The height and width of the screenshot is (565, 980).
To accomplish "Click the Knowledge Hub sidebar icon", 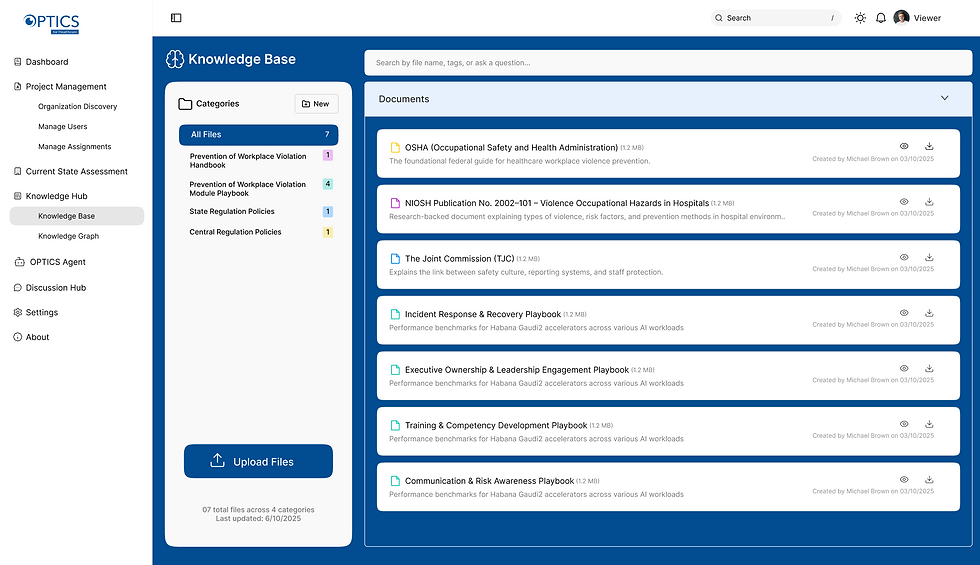I will (18, 196).
